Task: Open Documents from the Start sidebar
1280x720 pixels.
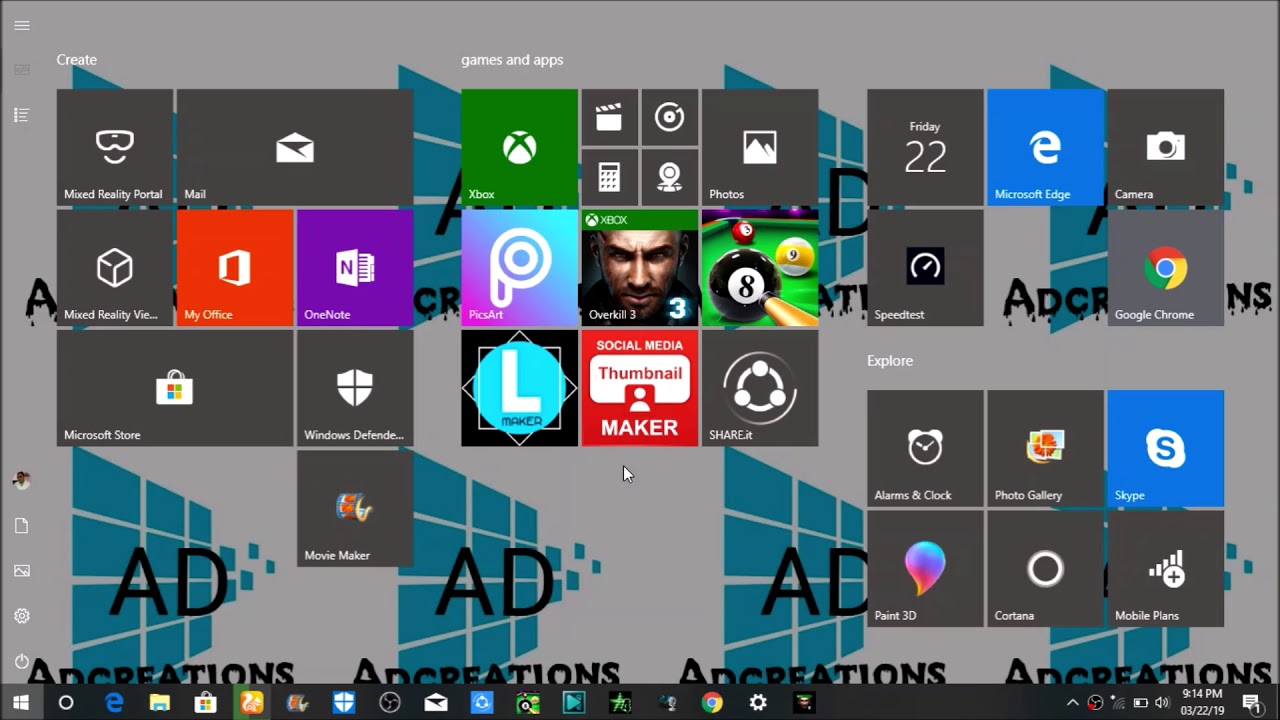Action: point(22,526)
